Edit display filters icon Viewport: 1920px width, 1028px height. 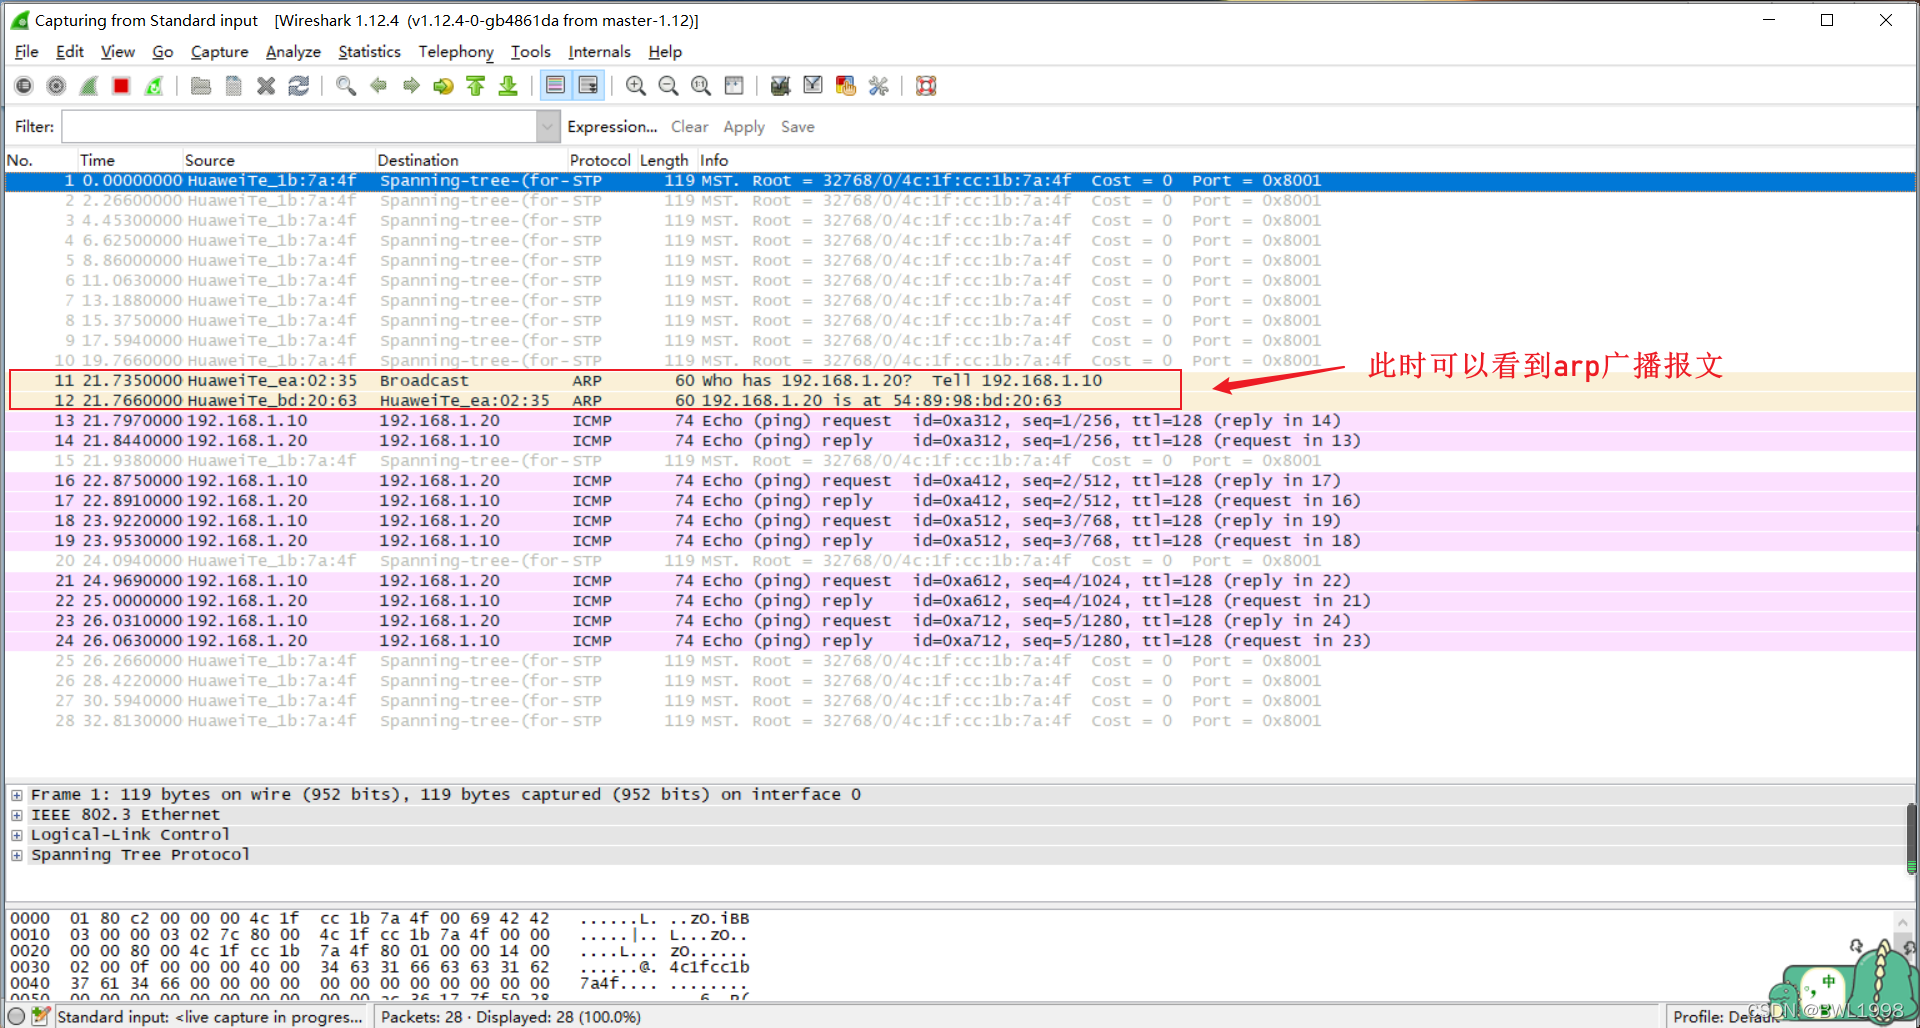click(x=813, y=86)
